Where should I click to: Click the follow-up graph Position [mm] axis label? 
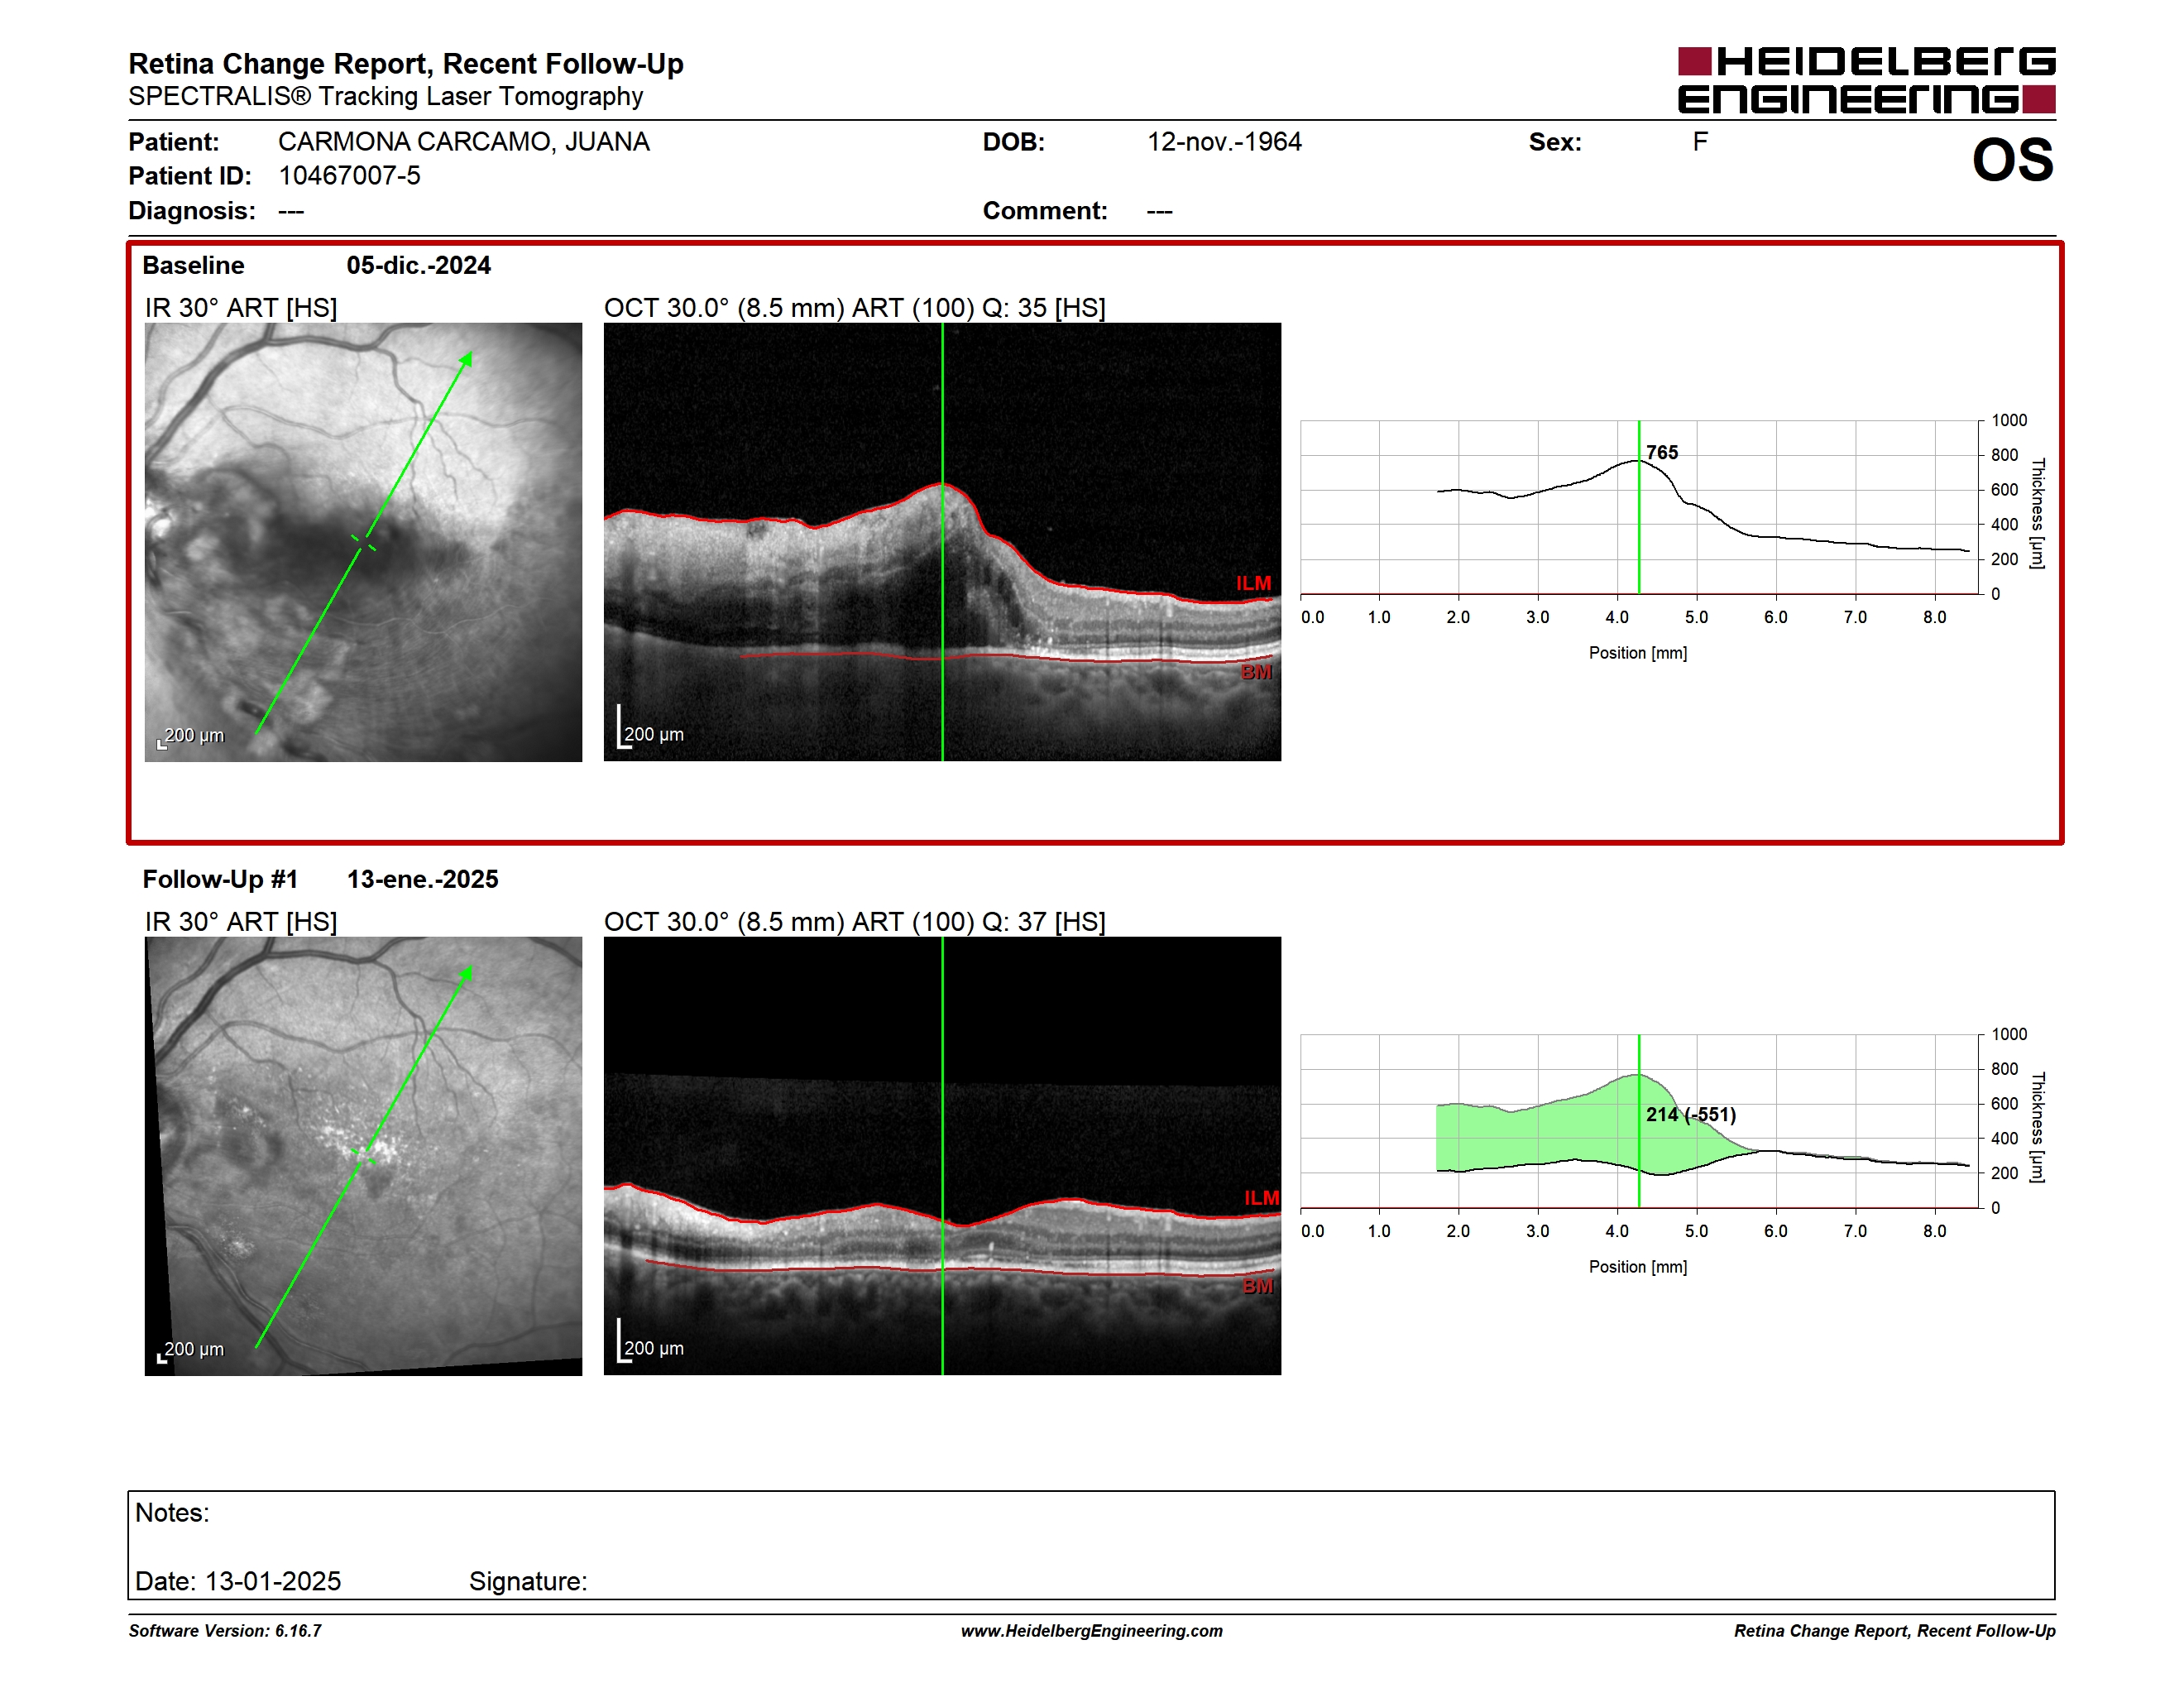(x=1638, y=1267)
